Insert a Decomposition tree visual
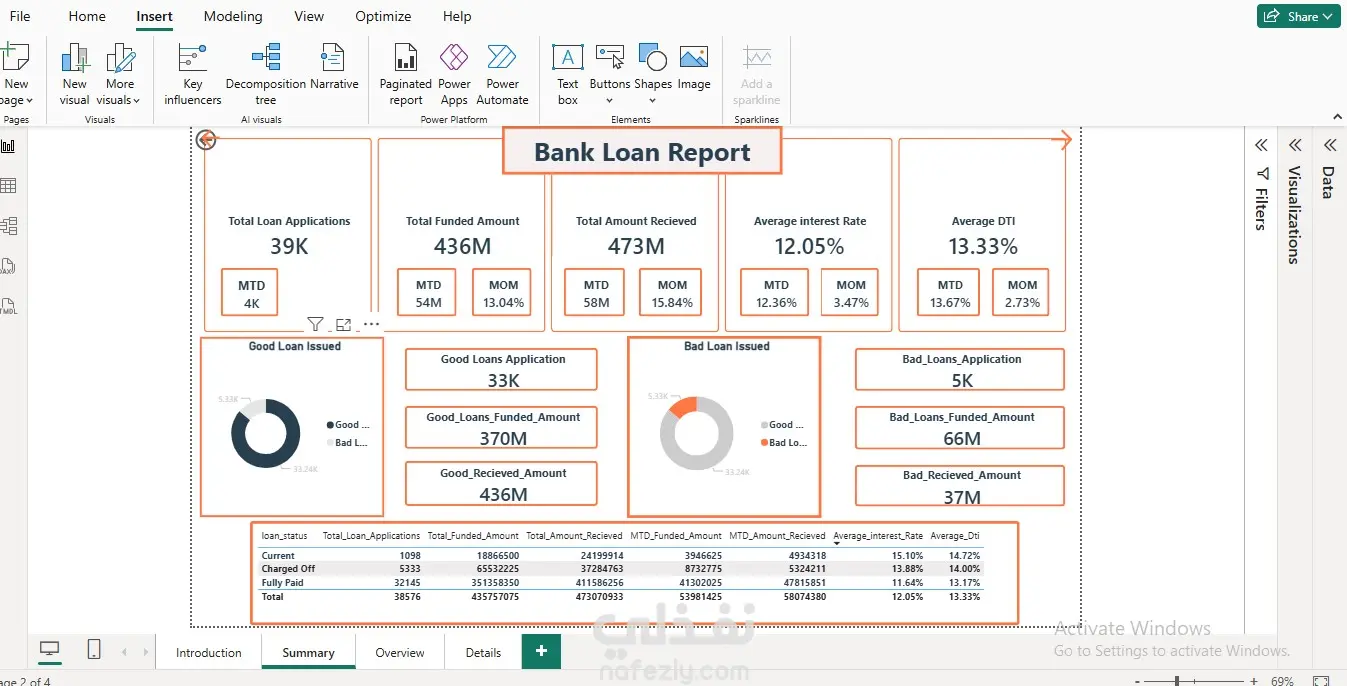The width and height of the screenshot is (1347, 686). pyautogui.click(x=266, y=73)
